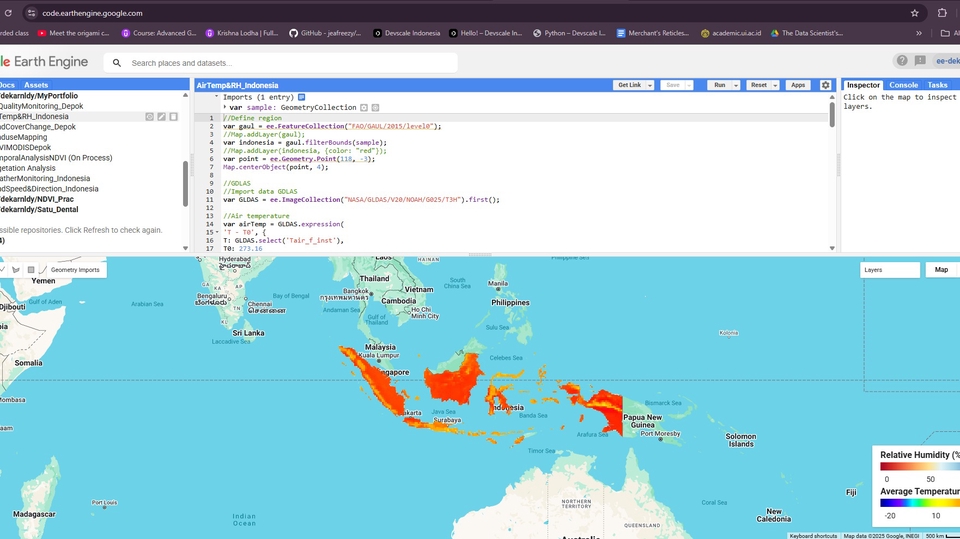Screen dimensions: 960x539
Task: Open the QualityMonitoring_Depok script
Action: (42, 106)
